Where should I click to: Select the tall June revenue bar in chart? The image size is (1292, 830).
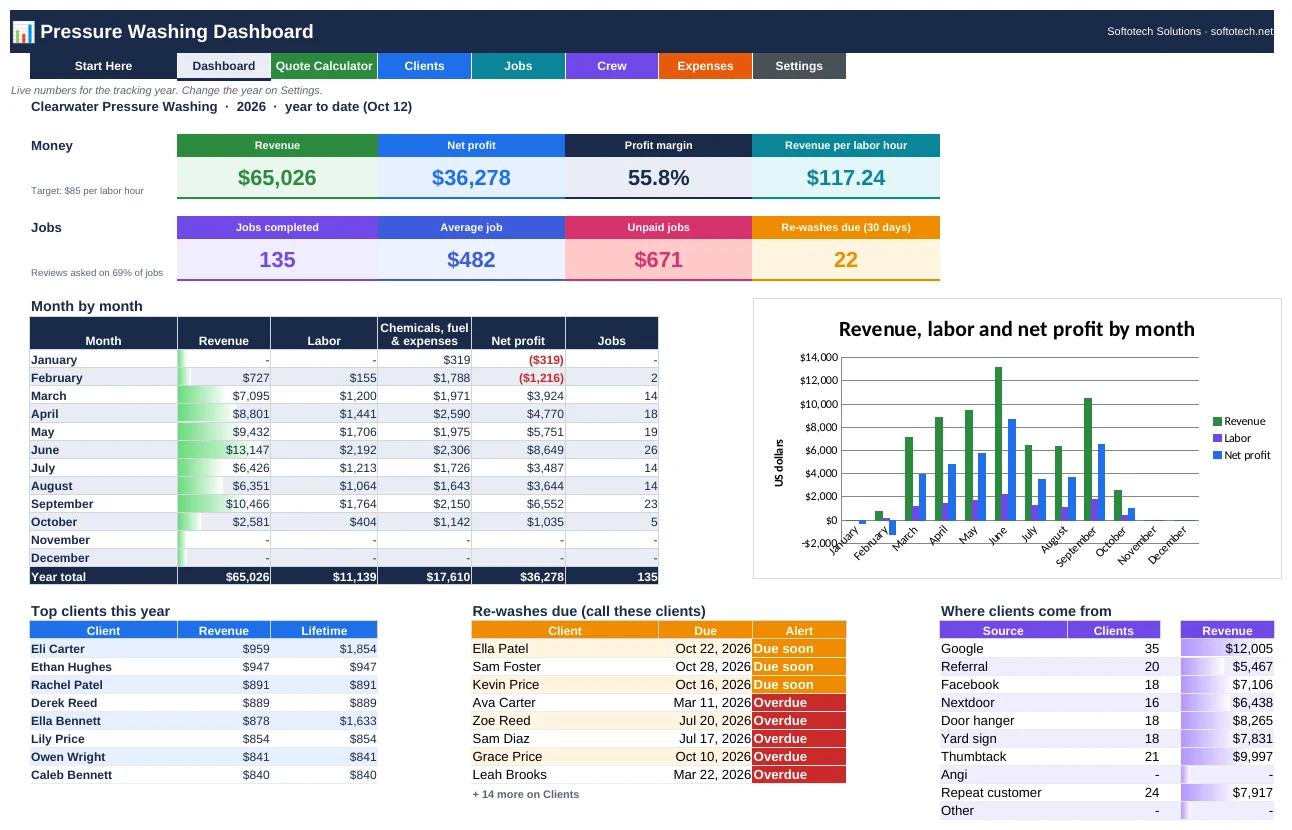point(998,443)
